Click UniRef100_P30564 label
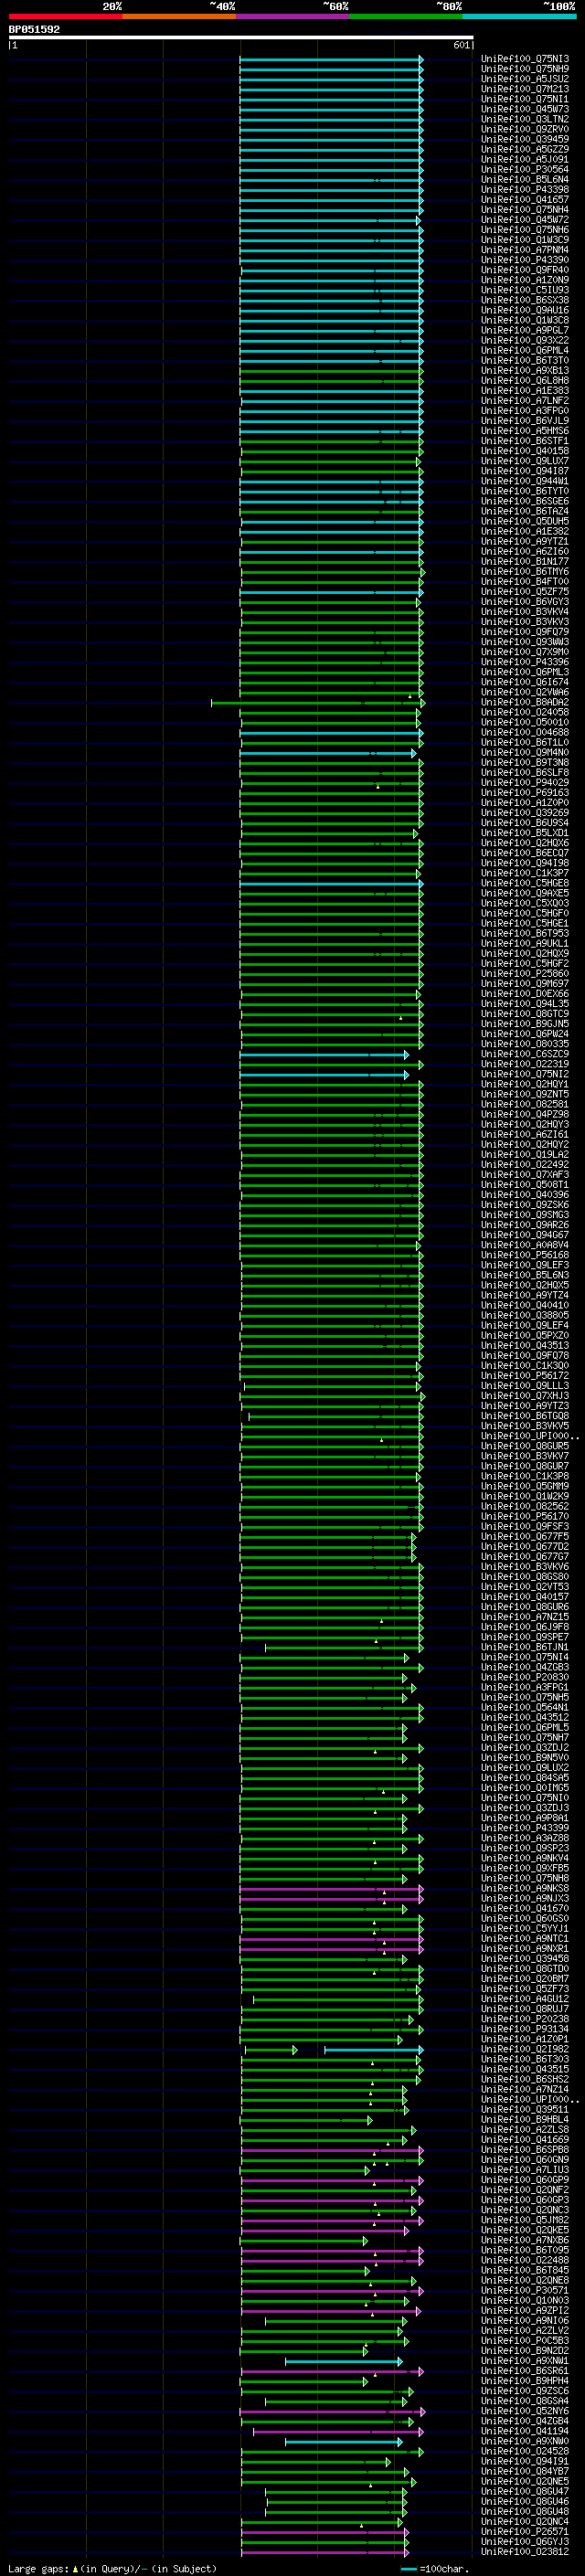The image size is (585, 2576). pyautogui.click(x=525, y=169)
